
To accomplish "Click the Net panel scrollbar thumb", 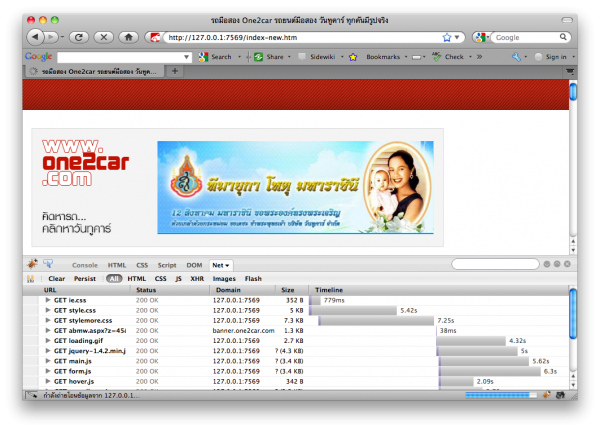I will [573, 314].
